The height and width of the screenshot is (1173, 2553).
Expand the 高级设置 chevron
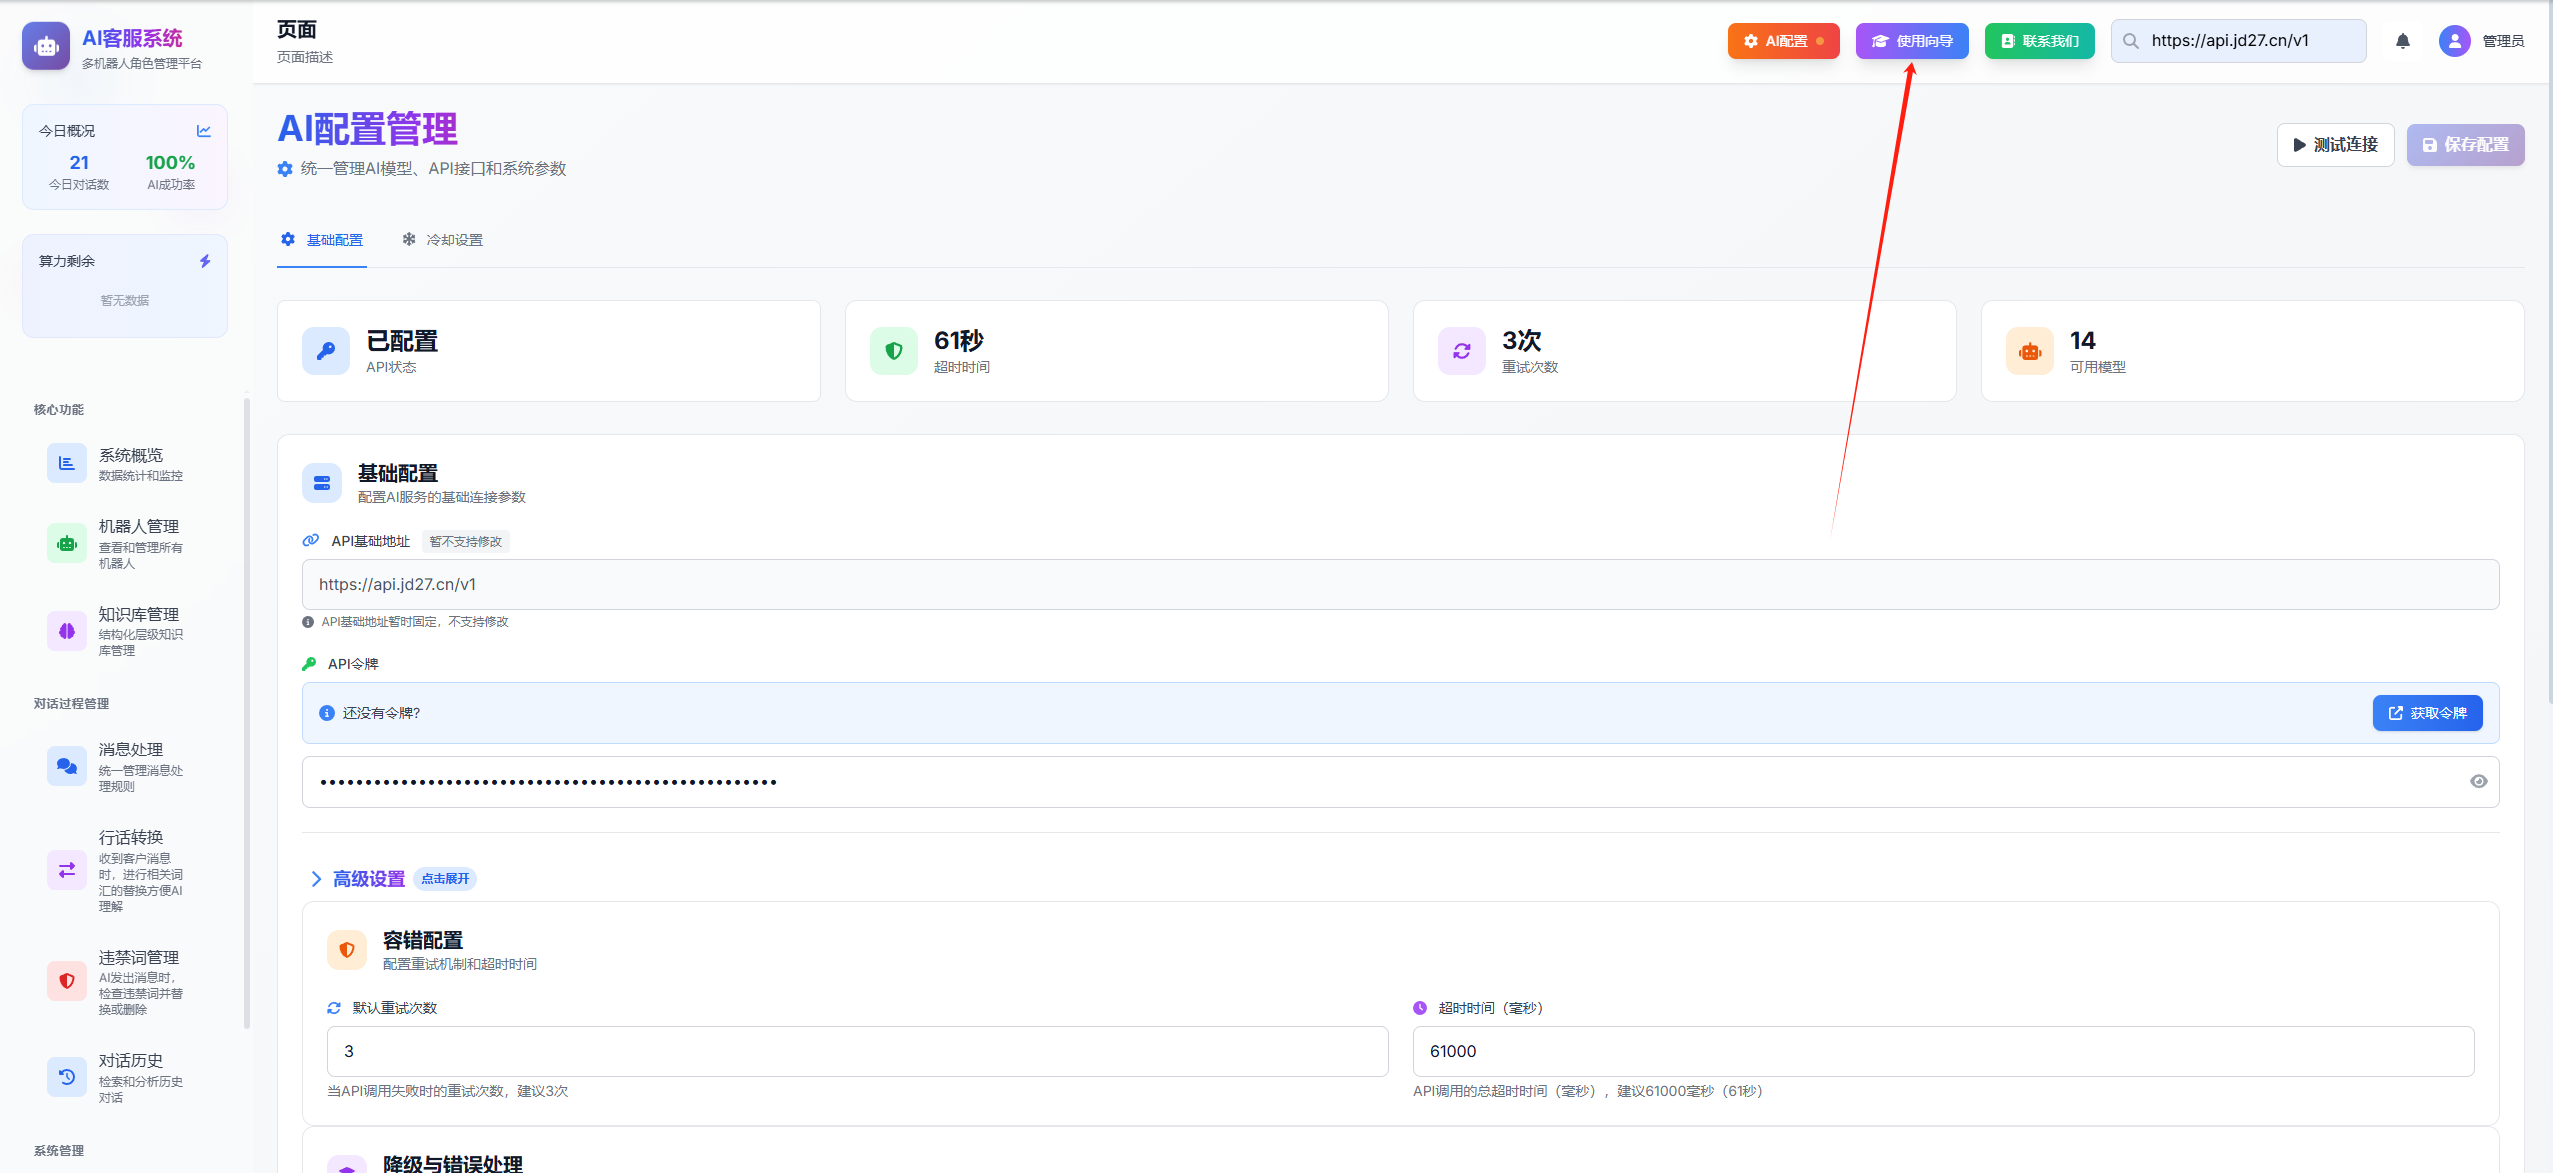[x=316, y=879]
